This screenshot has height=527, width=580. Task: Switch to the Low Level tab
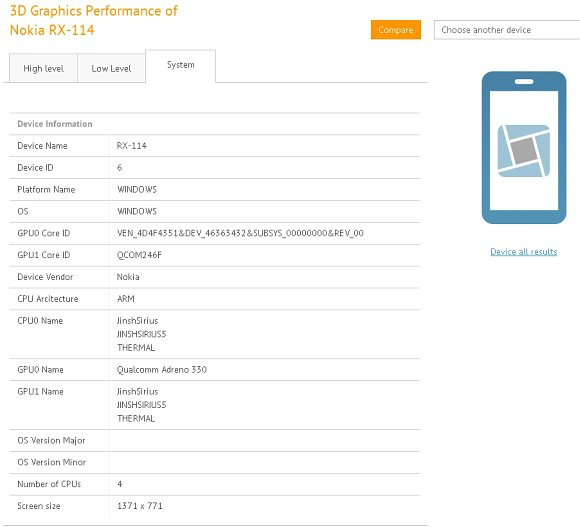click(111, 68)
